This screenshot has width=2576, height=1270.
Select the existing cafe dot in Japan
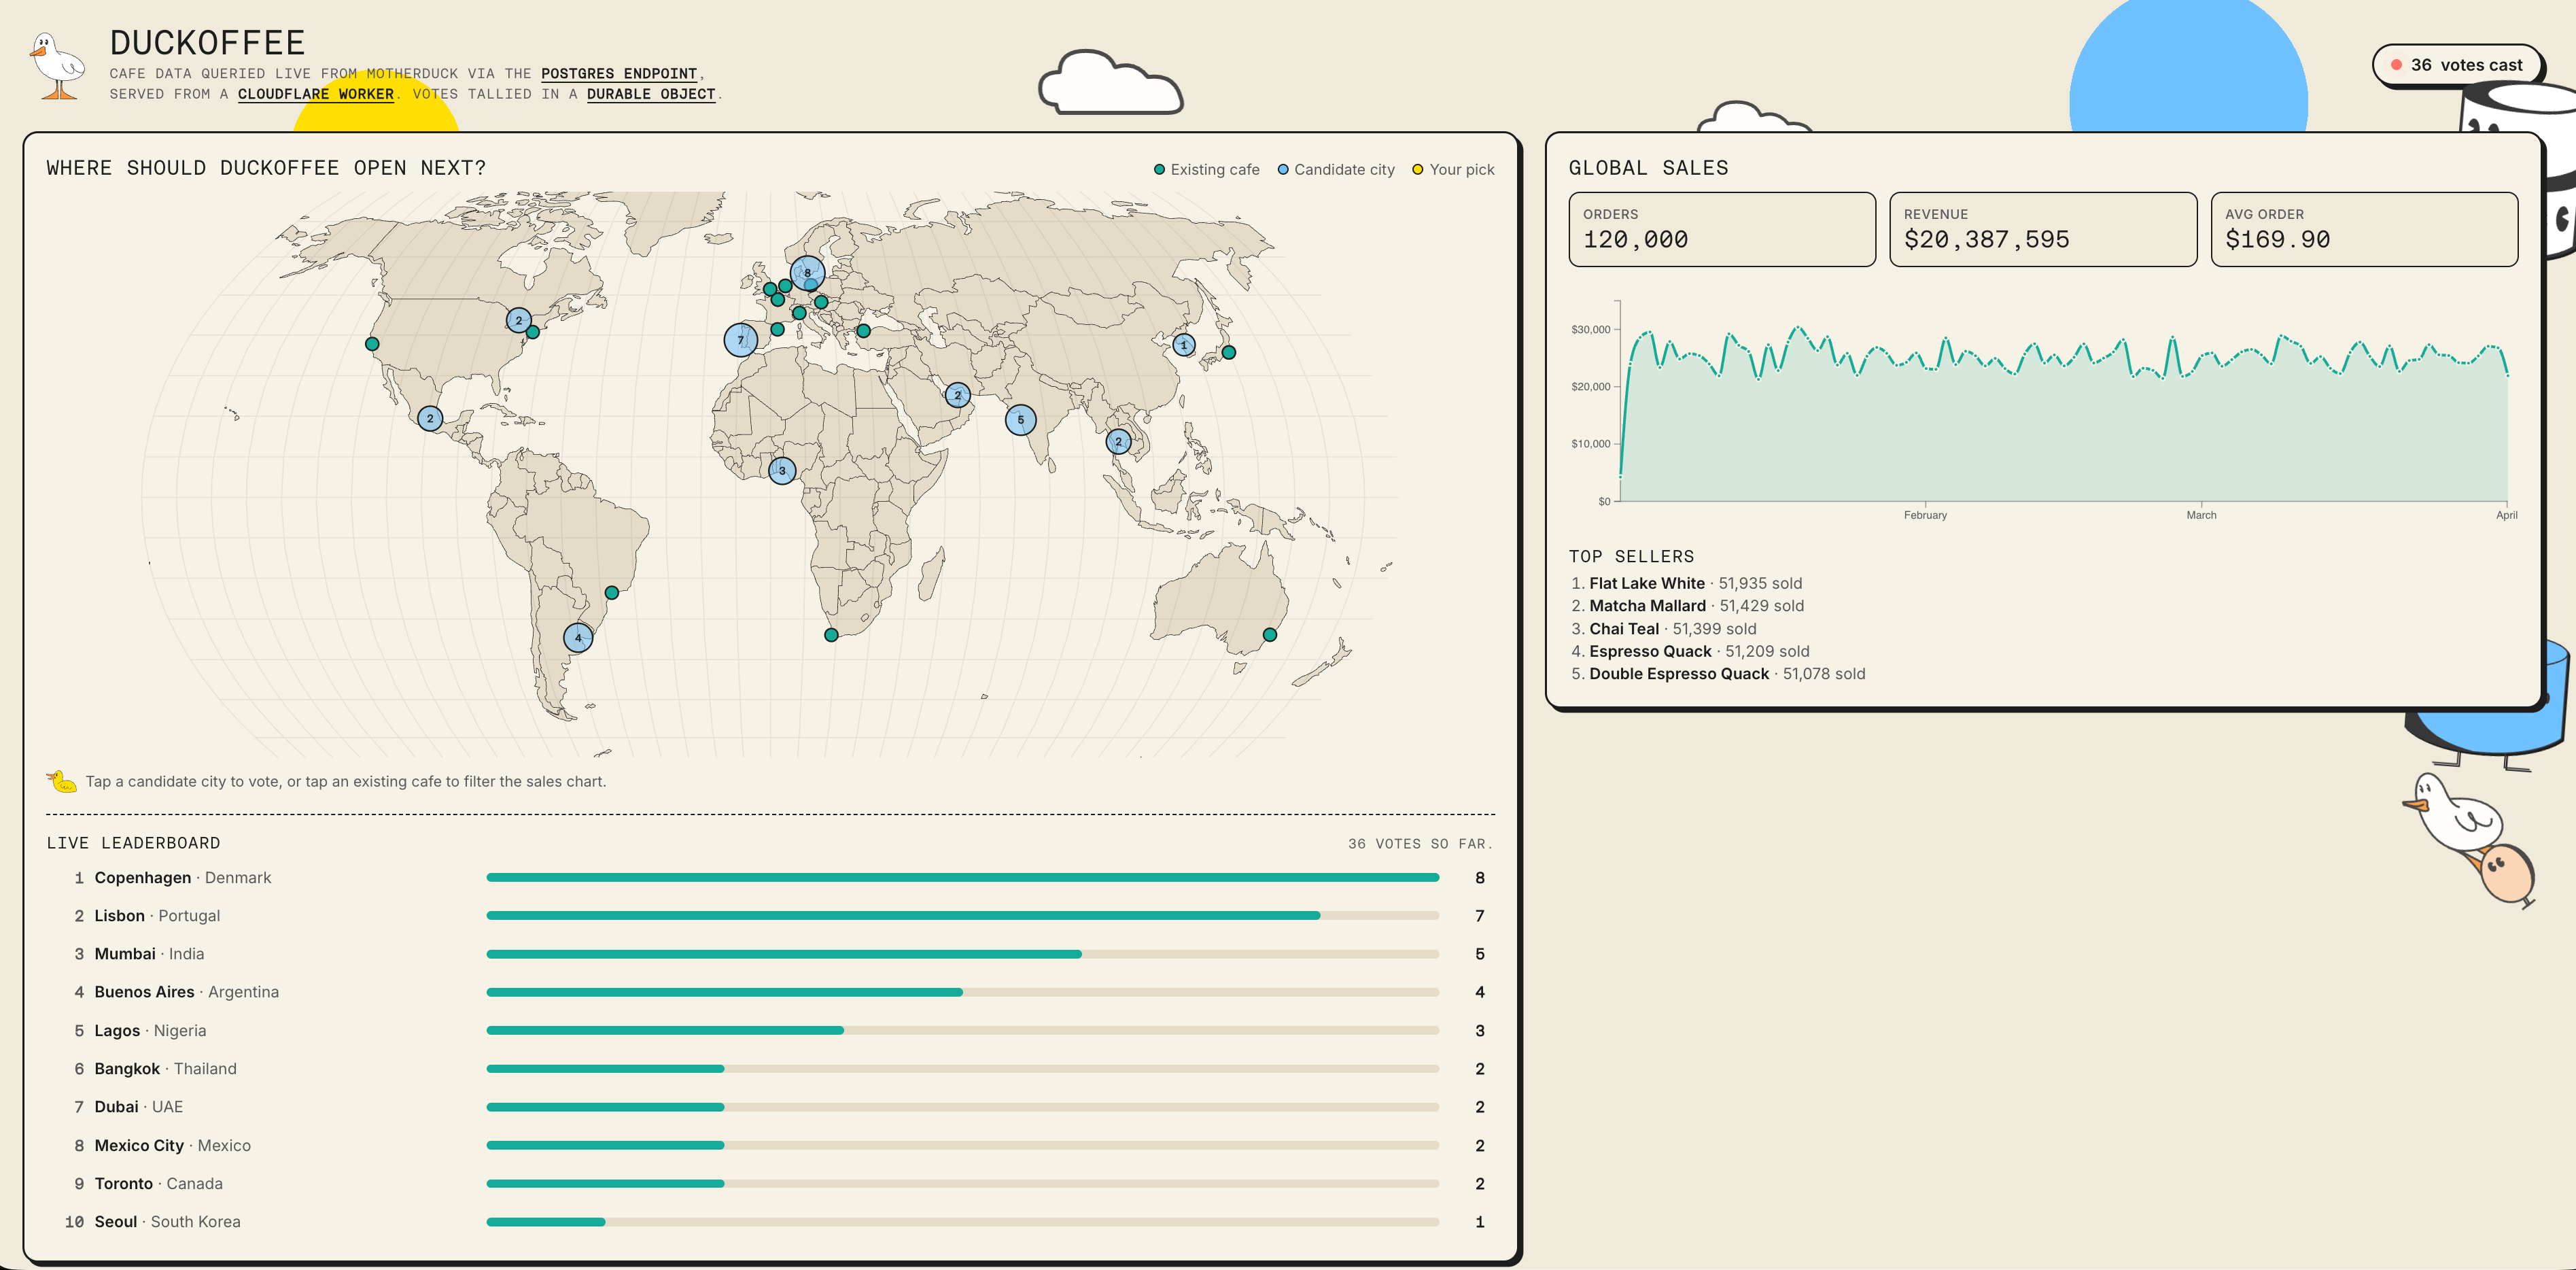(1229, 352)
